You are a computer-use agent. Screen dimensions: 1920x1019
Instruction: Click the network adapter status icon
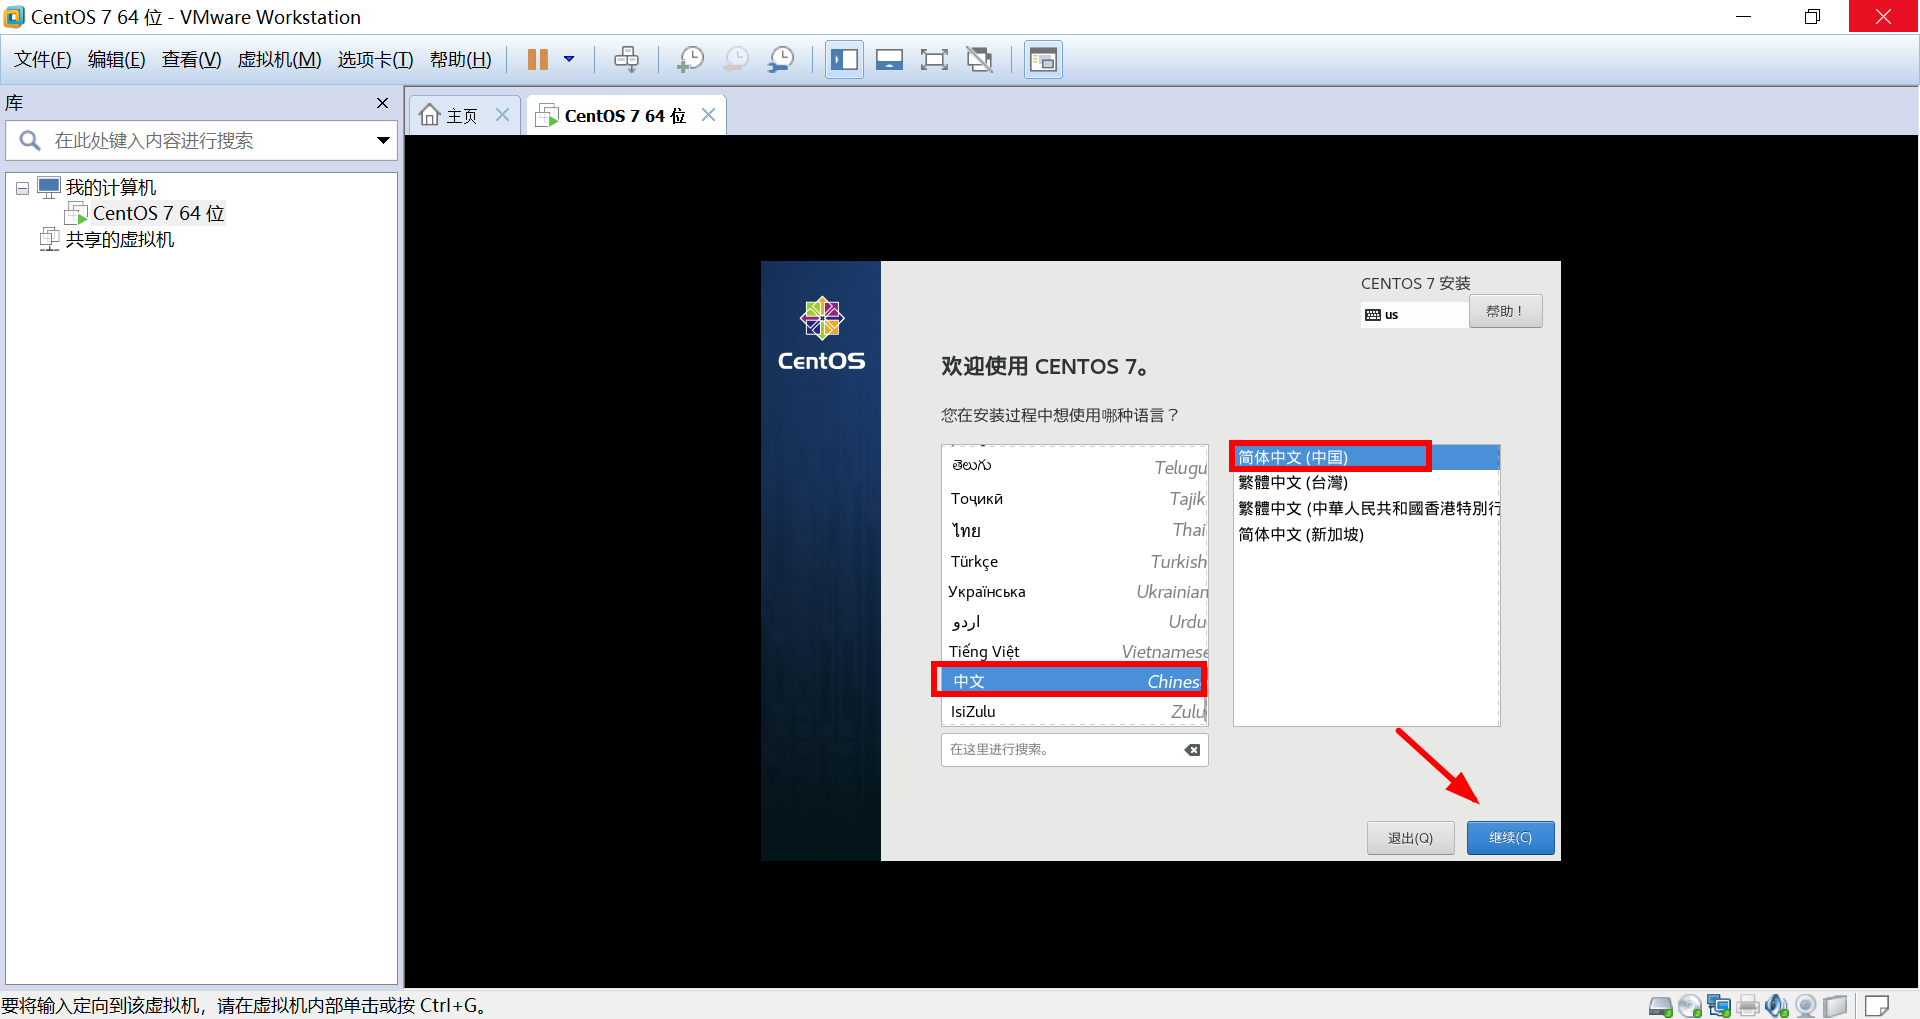coord(1719,1006)
